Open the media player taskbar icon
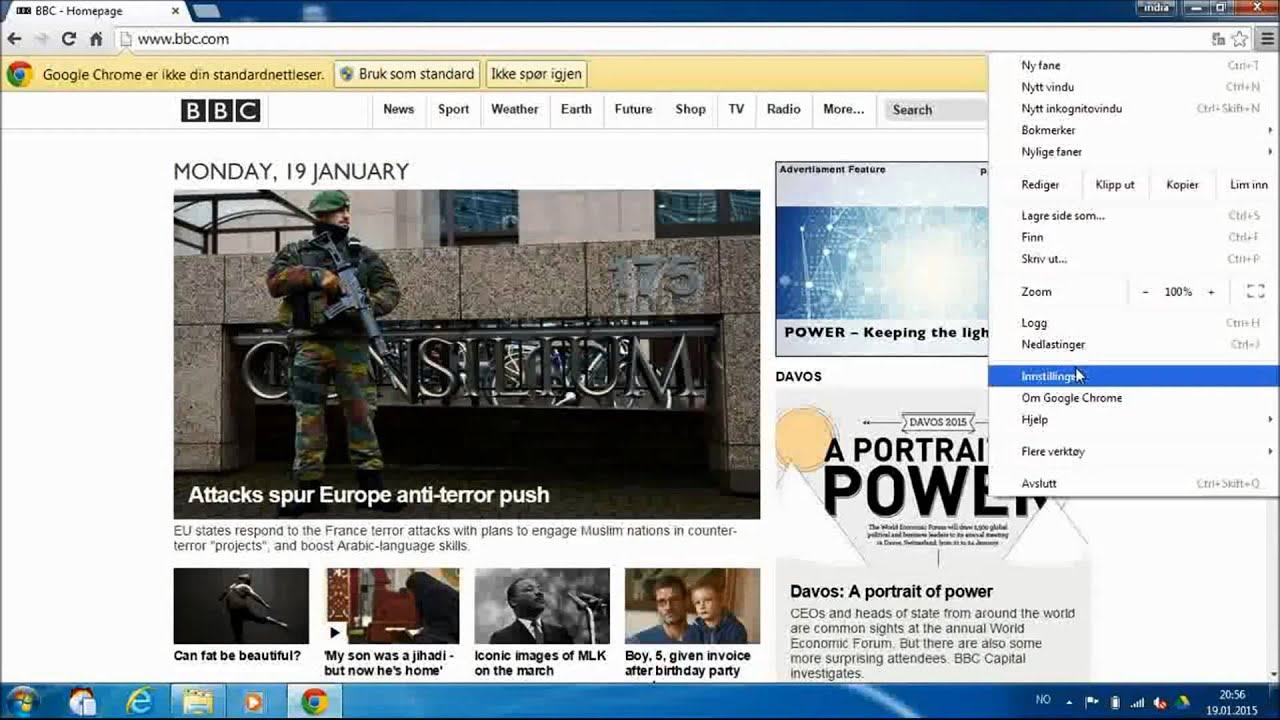Image resolution: width=1280 pixels, height=720 pixels. point(253,702)
